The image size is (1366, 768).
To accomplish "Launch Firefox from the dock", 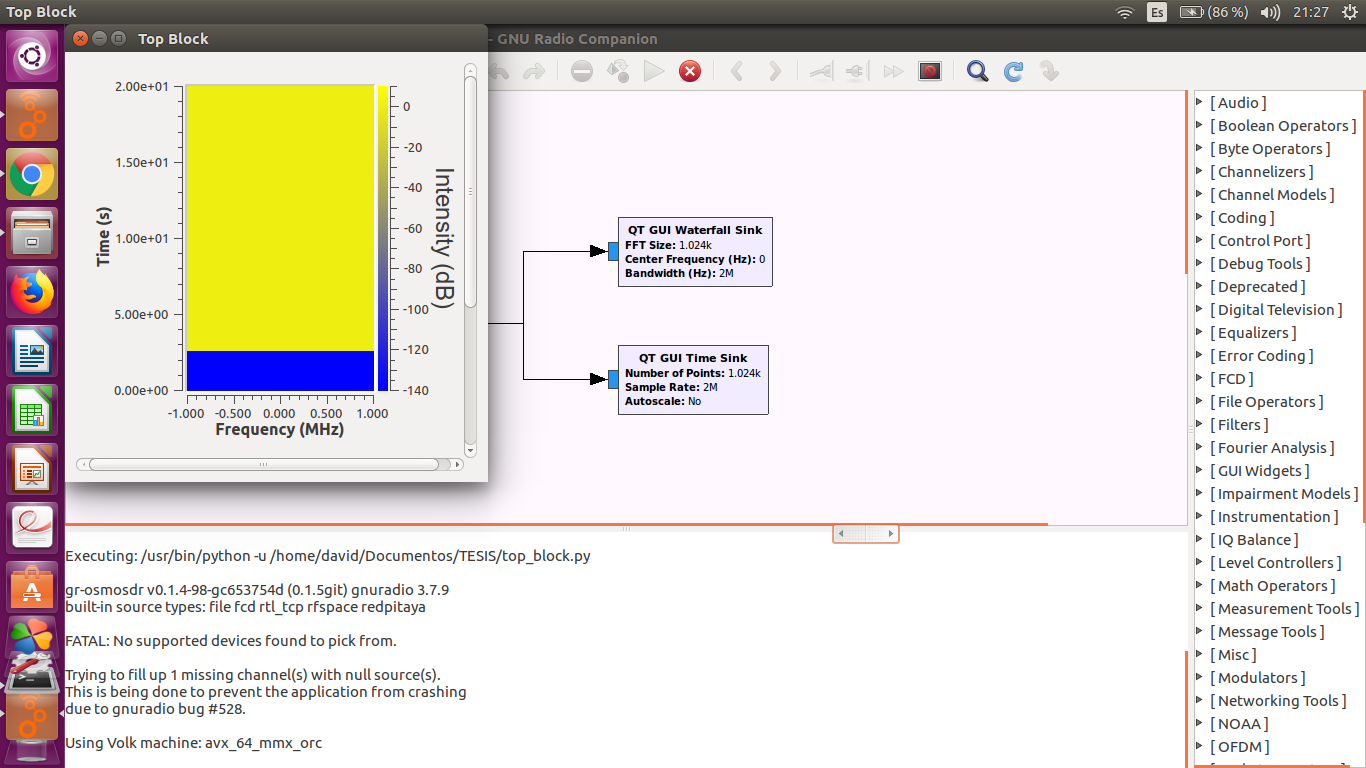I will coord(32,292).
